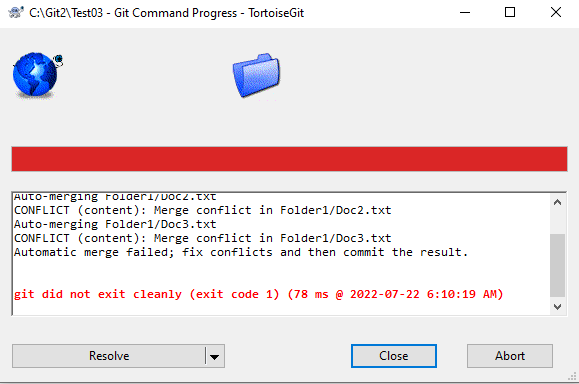This screenshot has height=384, width=579.
Task: Close the window using the title bar X
Action: (x=556, y=13)
